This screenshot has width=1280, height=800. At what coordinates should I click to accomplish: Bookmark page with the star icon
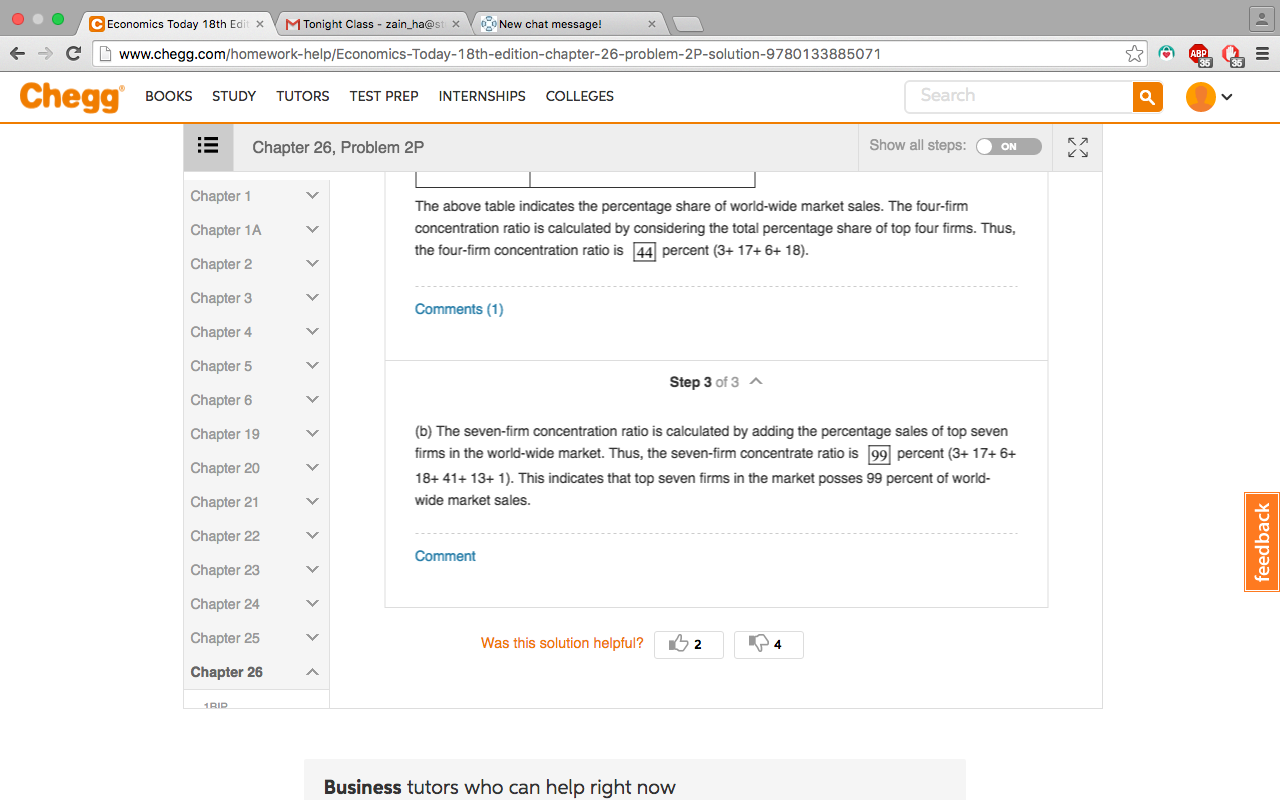[1134, 54]
